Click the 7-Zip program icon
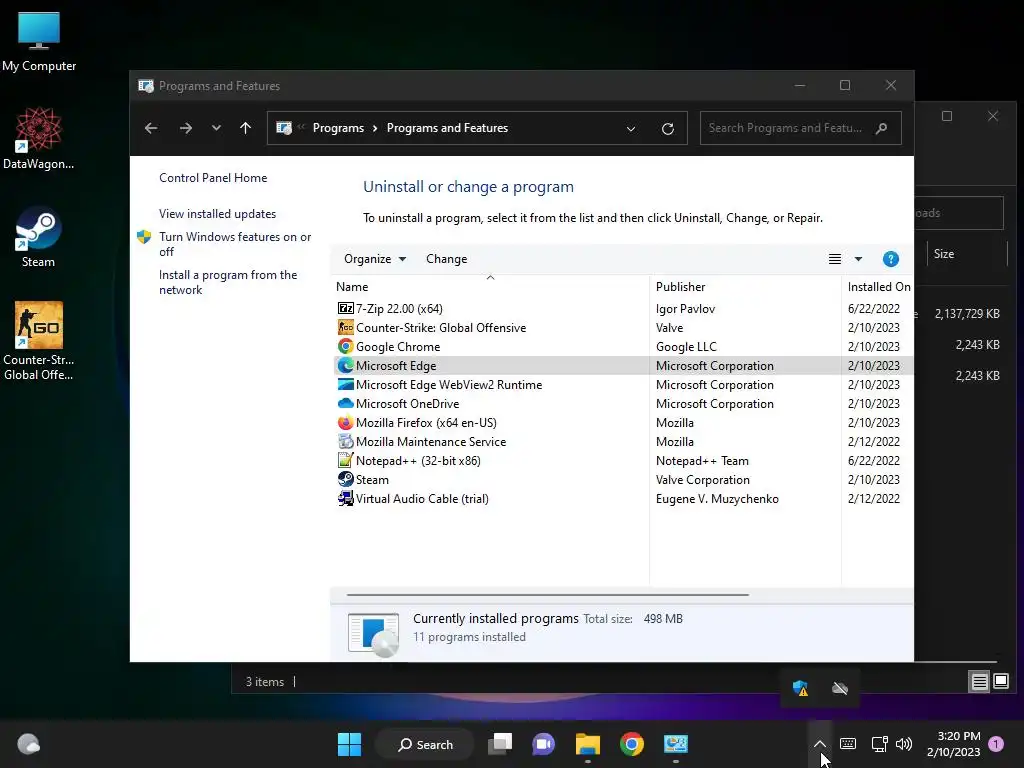 tap(345, 308)
